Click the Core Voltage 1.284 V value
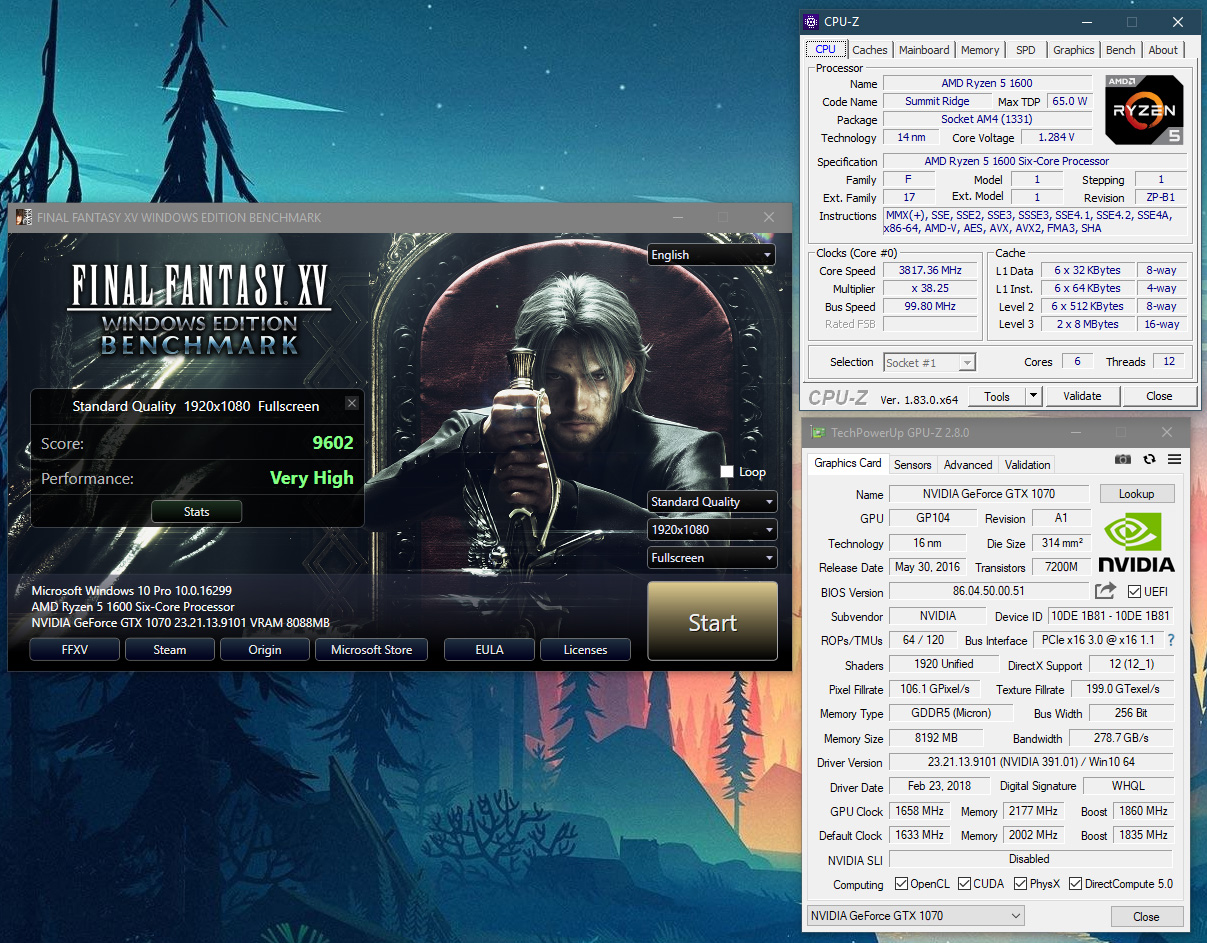Viewport: 1207px width, 943px height. [1056, 138]
